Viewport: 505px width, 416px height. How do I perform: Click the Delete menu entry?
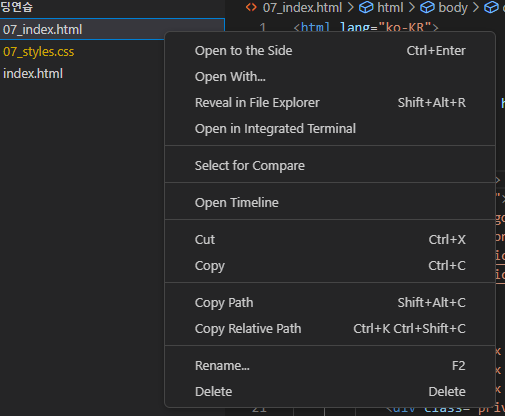[x=330, y=392]
